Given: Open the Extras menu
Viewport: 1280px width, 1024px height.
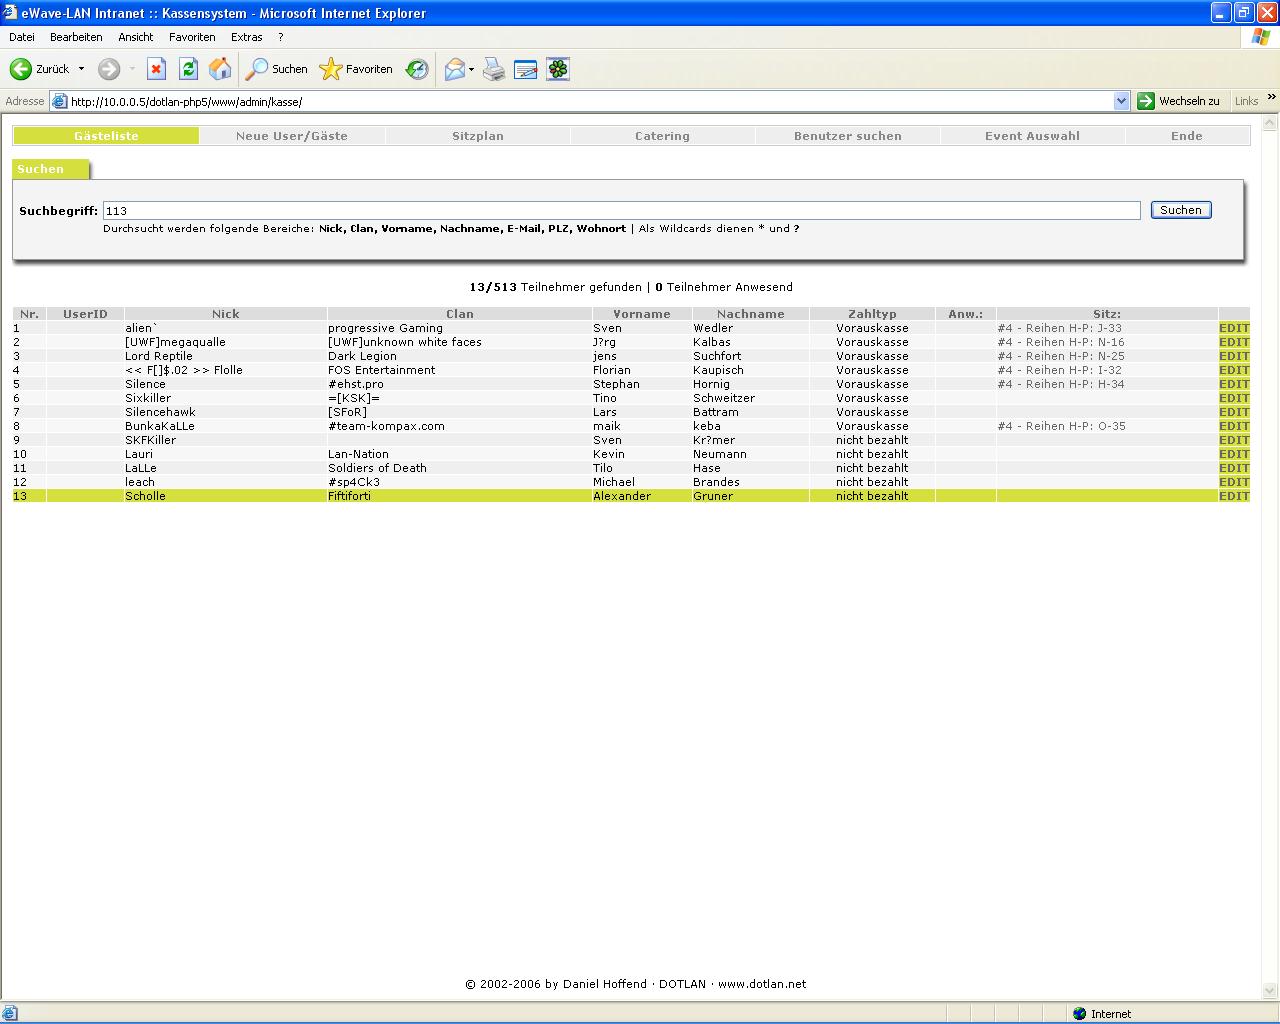Looking at the screenshot, I should [x=246, y=37].
